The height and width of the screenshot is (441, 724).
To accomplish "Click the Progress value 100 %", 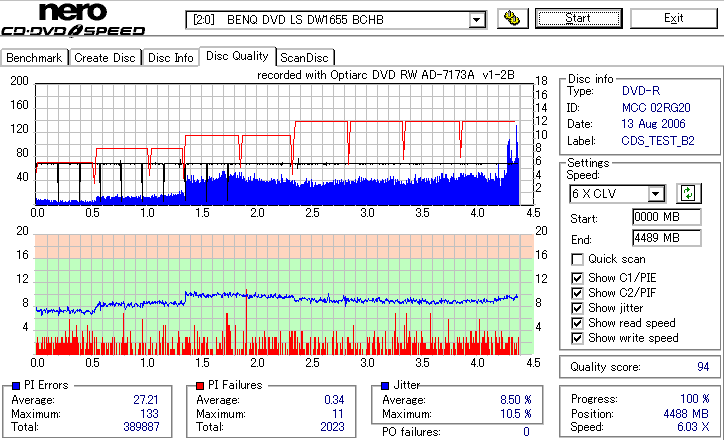I will tap(694, 399).
